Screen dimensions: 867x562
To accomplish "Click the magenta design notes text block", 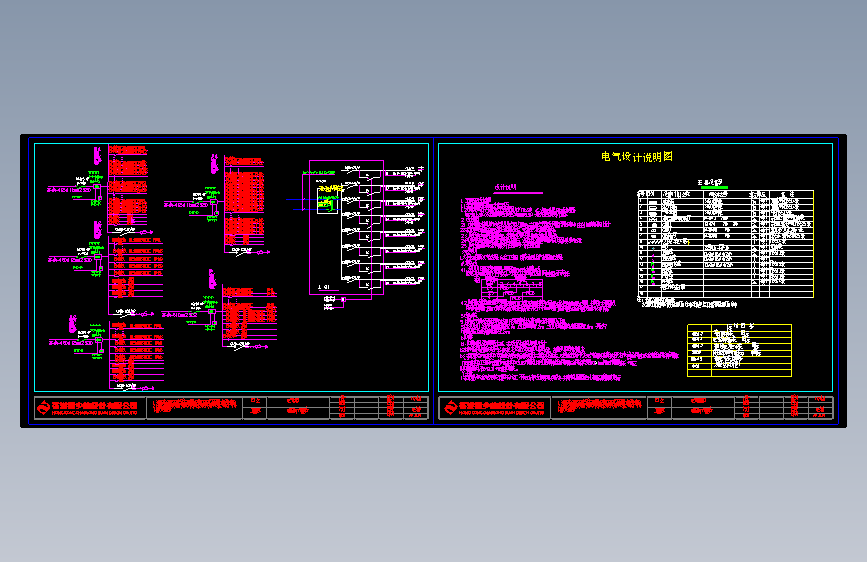I will 570,289.
